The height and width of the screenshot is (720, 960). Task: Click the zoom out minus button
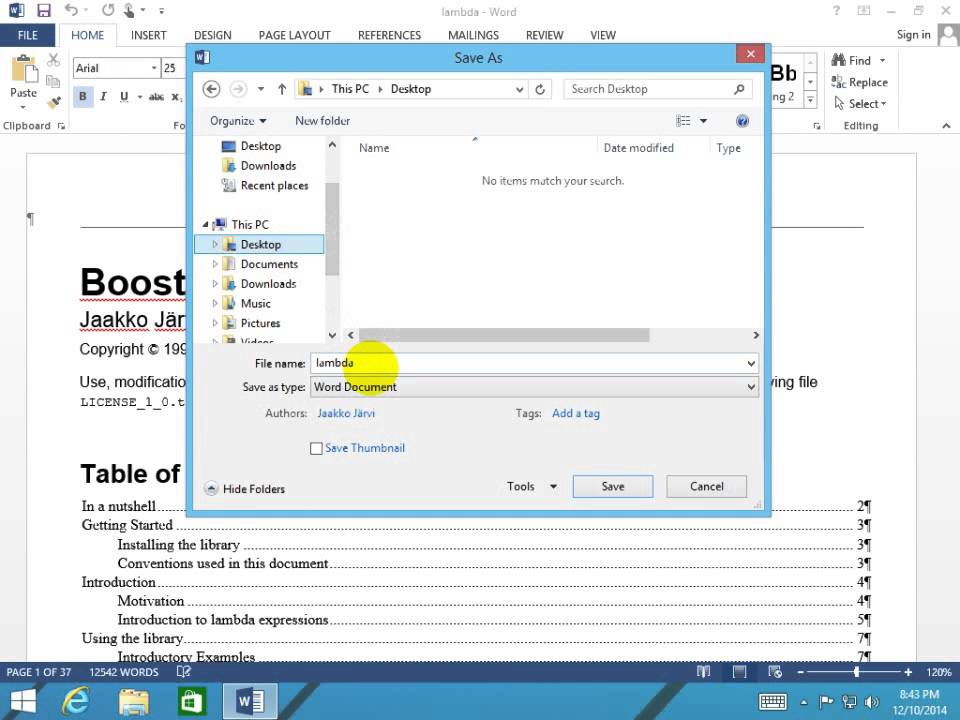pos(800,672)
